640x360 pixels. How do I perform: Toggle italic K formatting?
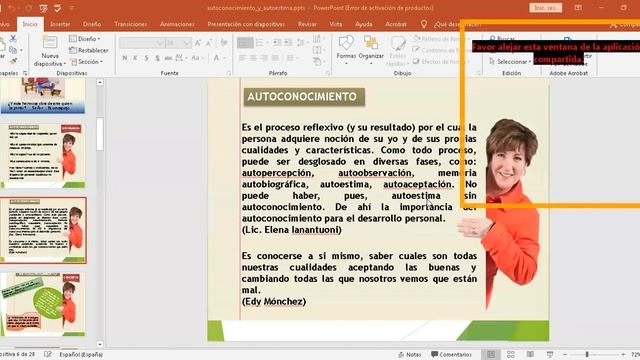coord(135,58)
